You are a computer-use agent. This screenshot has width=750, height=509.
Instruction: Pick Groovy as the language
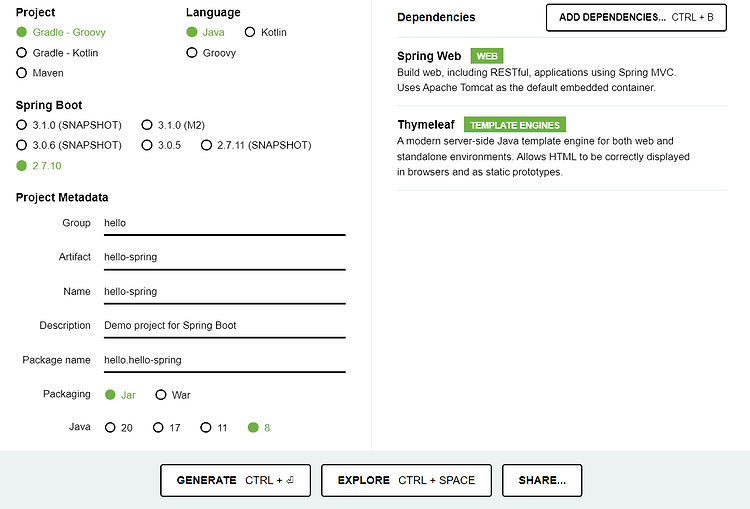tap(192, 53)
